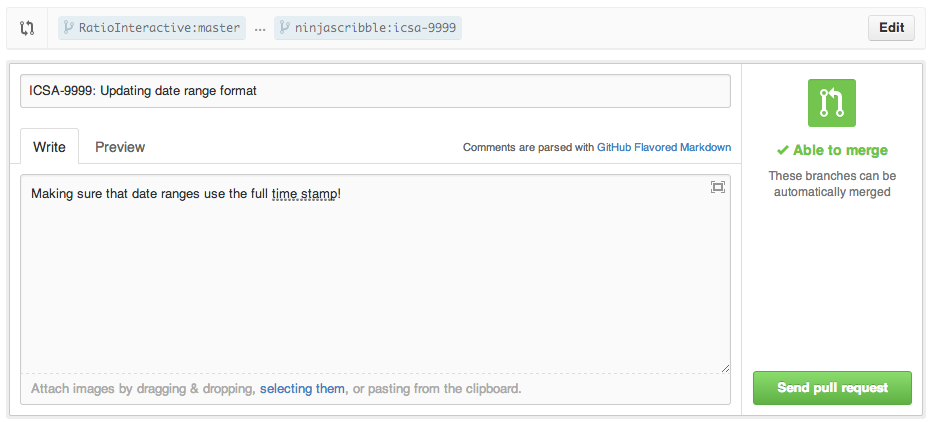Click the comment box resize handle
Screen dimensions: 932x422
click(x=725, y=368)
